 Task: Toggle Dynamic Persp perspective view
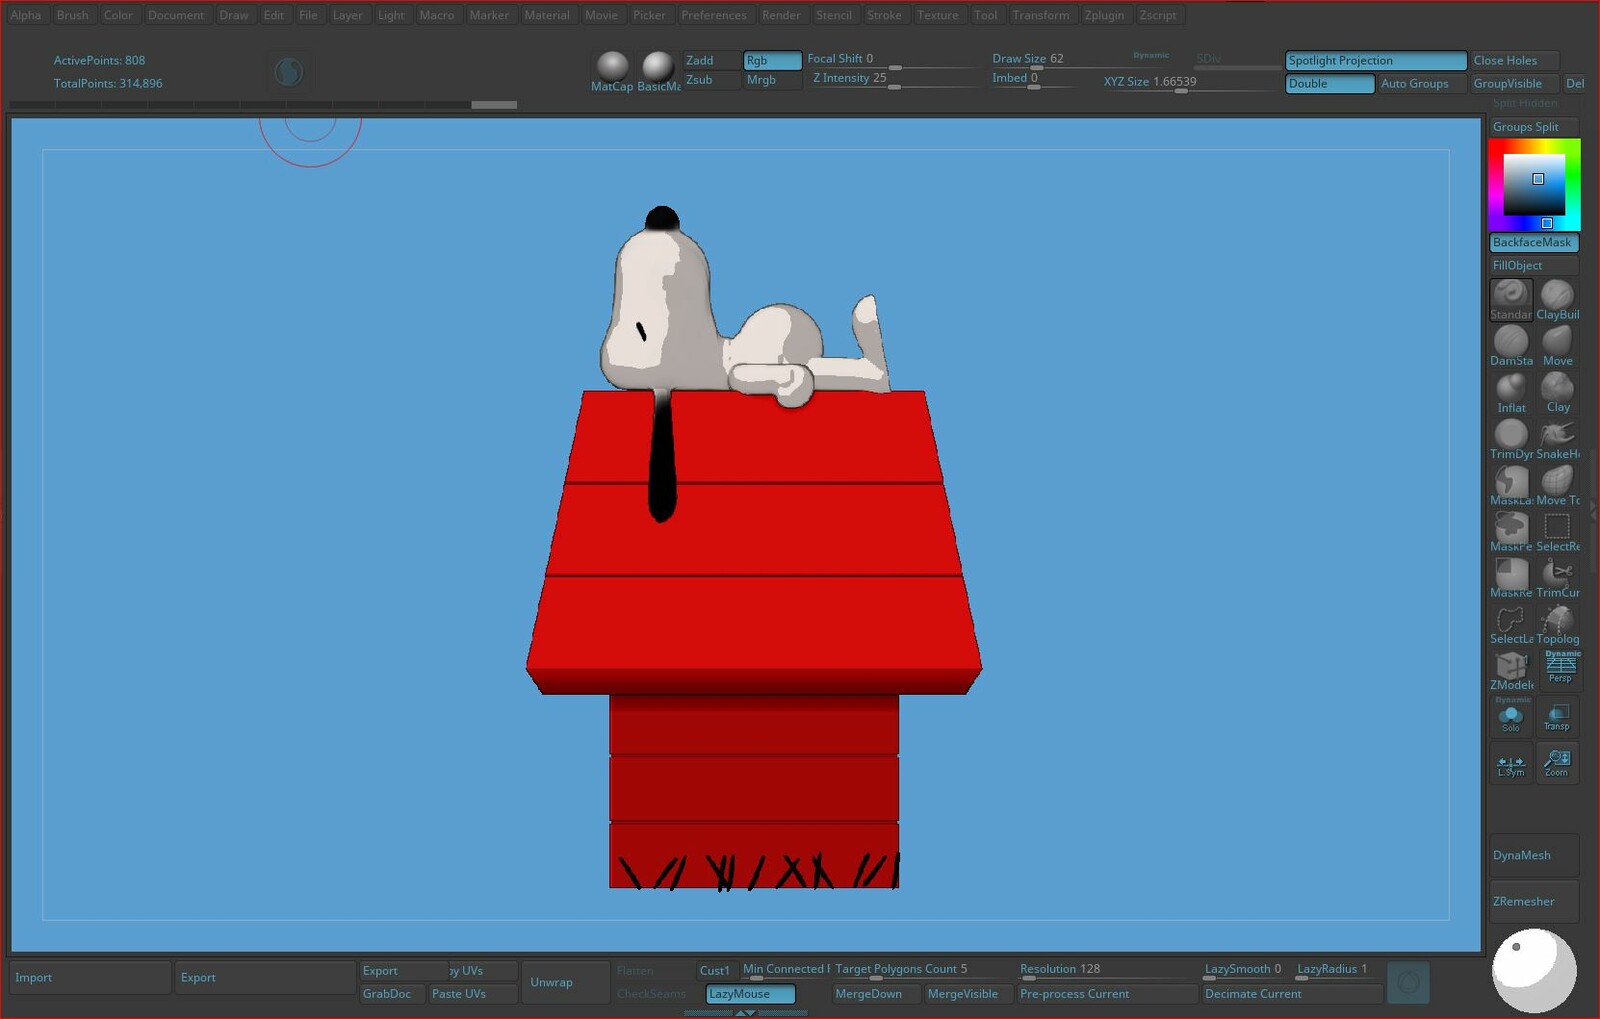click(x=1560, y=668)
